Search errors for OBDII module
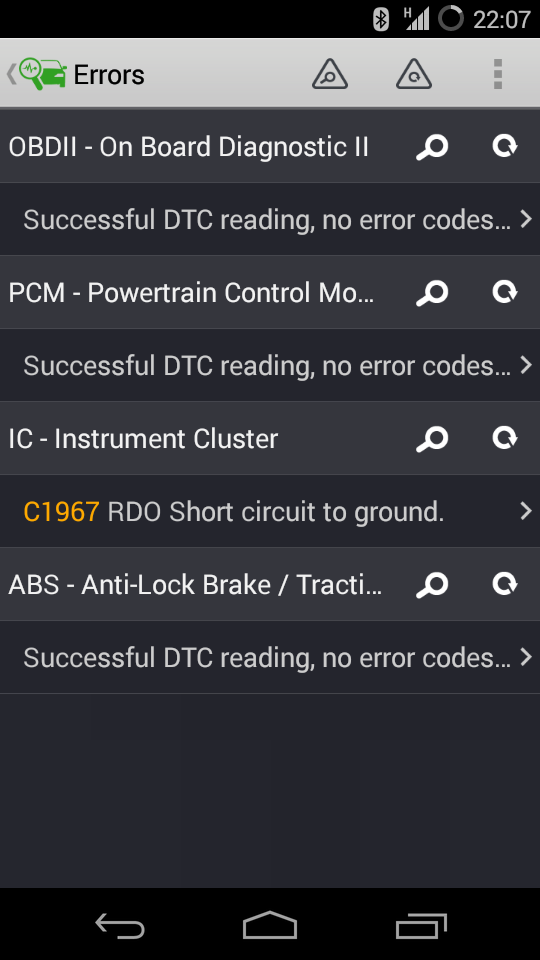540x960 pixels. 432,147
